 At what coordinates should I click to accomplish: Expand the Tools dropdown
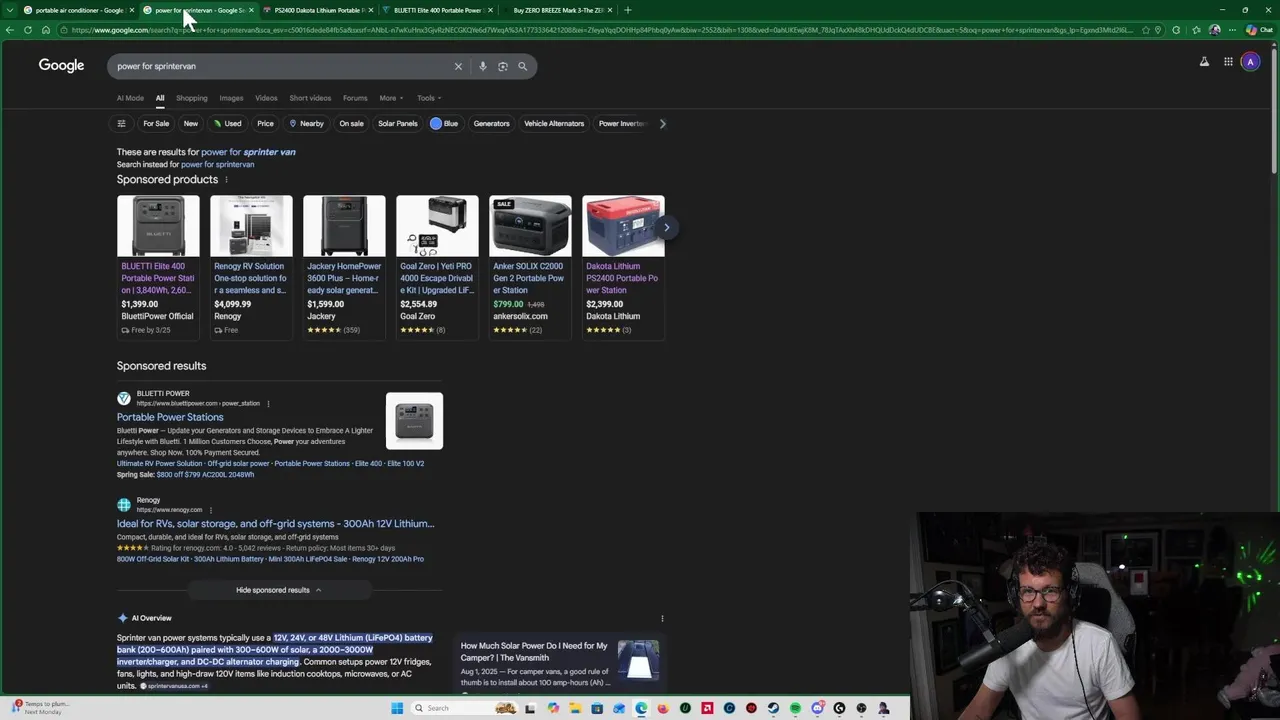click(x=429, y=98)
